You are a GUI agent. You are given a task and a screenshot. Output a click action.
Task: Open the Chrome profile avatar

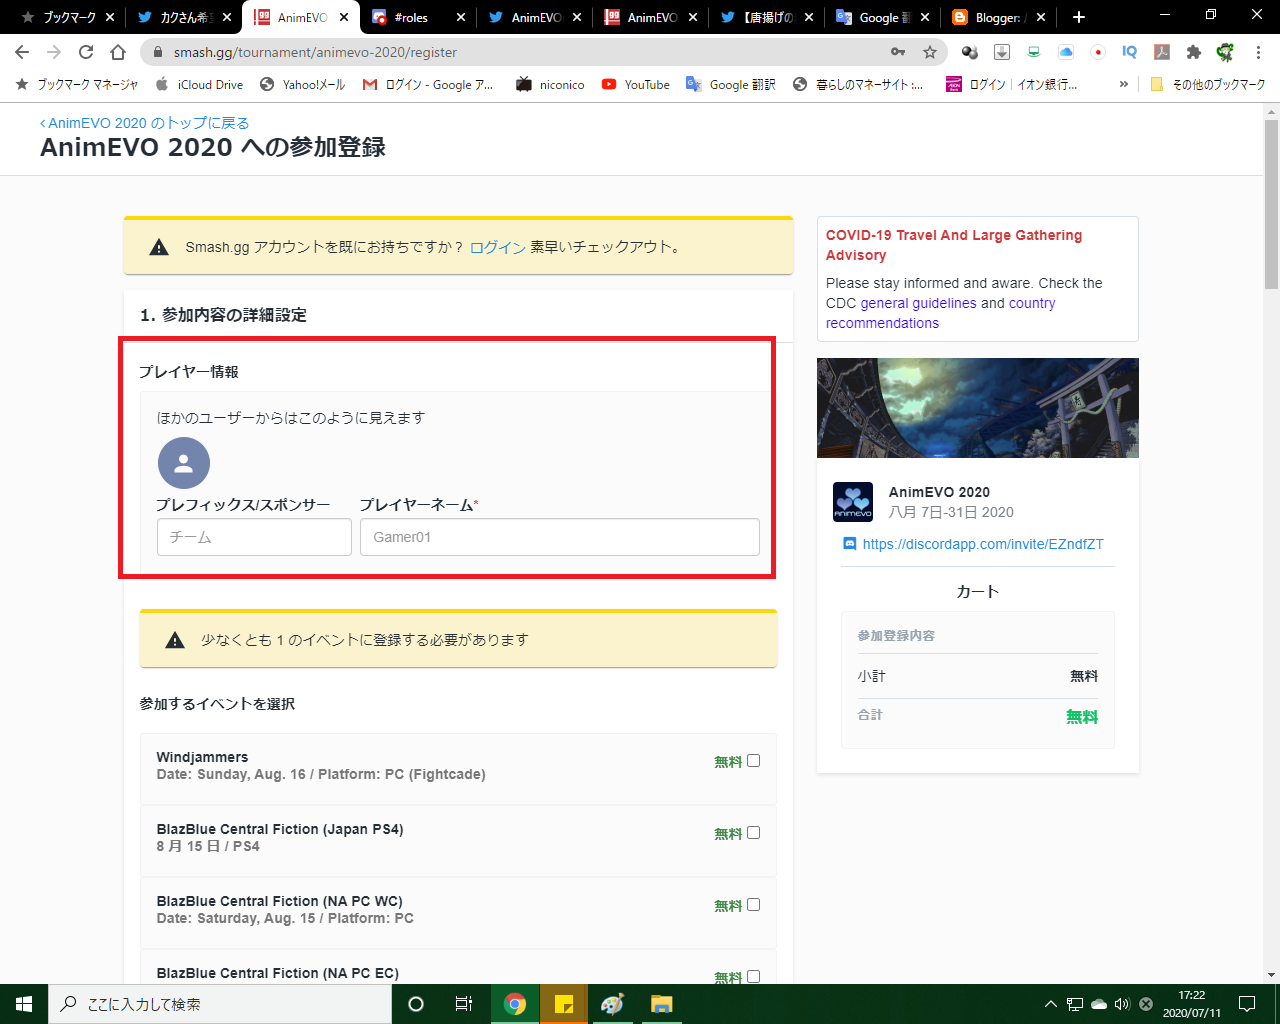tap(1226, 52)
